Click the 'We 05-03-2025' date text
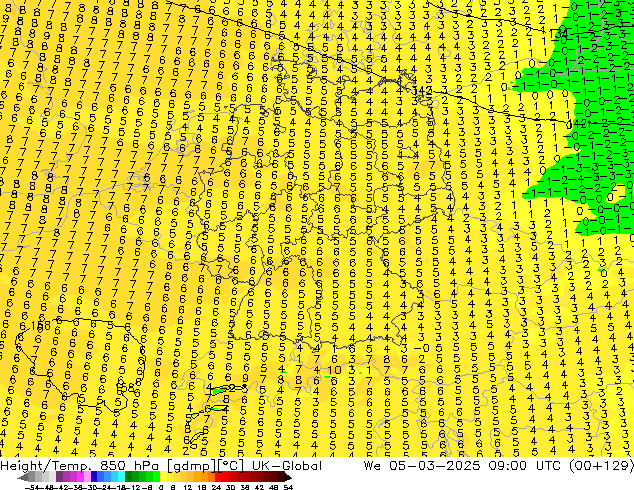The image size is (634, 490). pyautogui.click(x=422, y=466)
